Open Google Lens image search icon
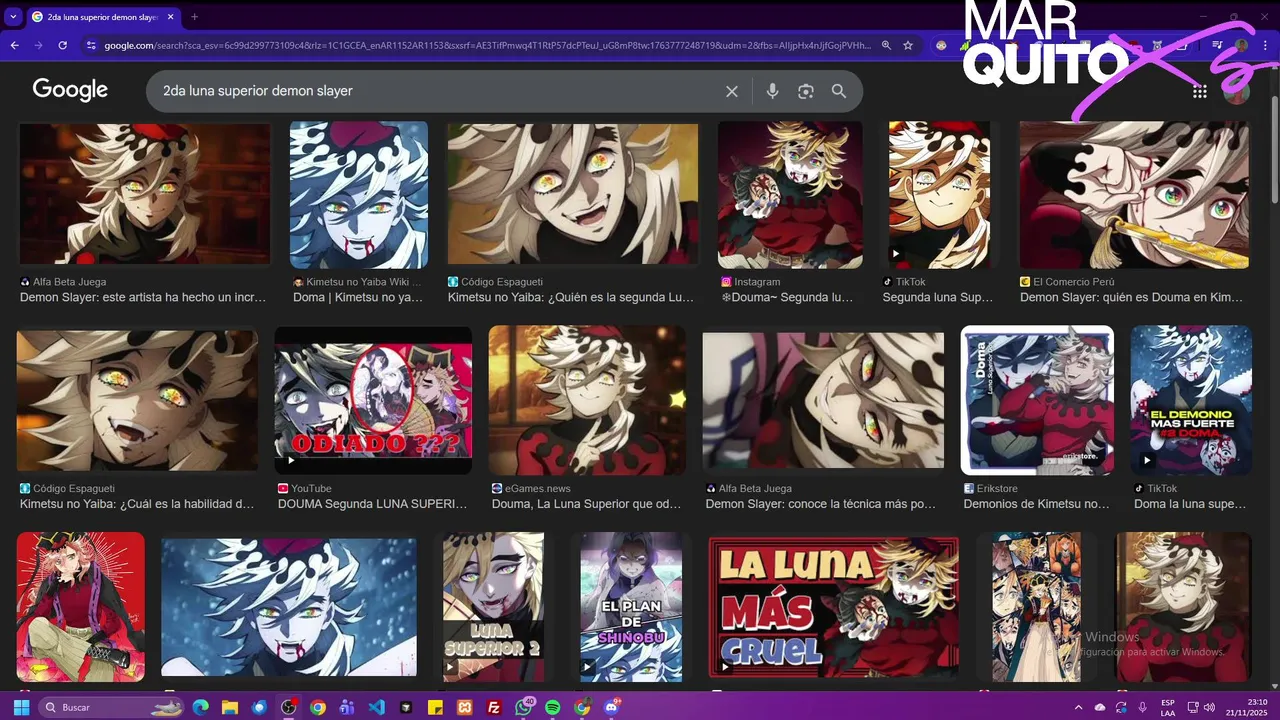Image resolution: width=1280 pixels, height=720 pixels. tap(806, 91)
